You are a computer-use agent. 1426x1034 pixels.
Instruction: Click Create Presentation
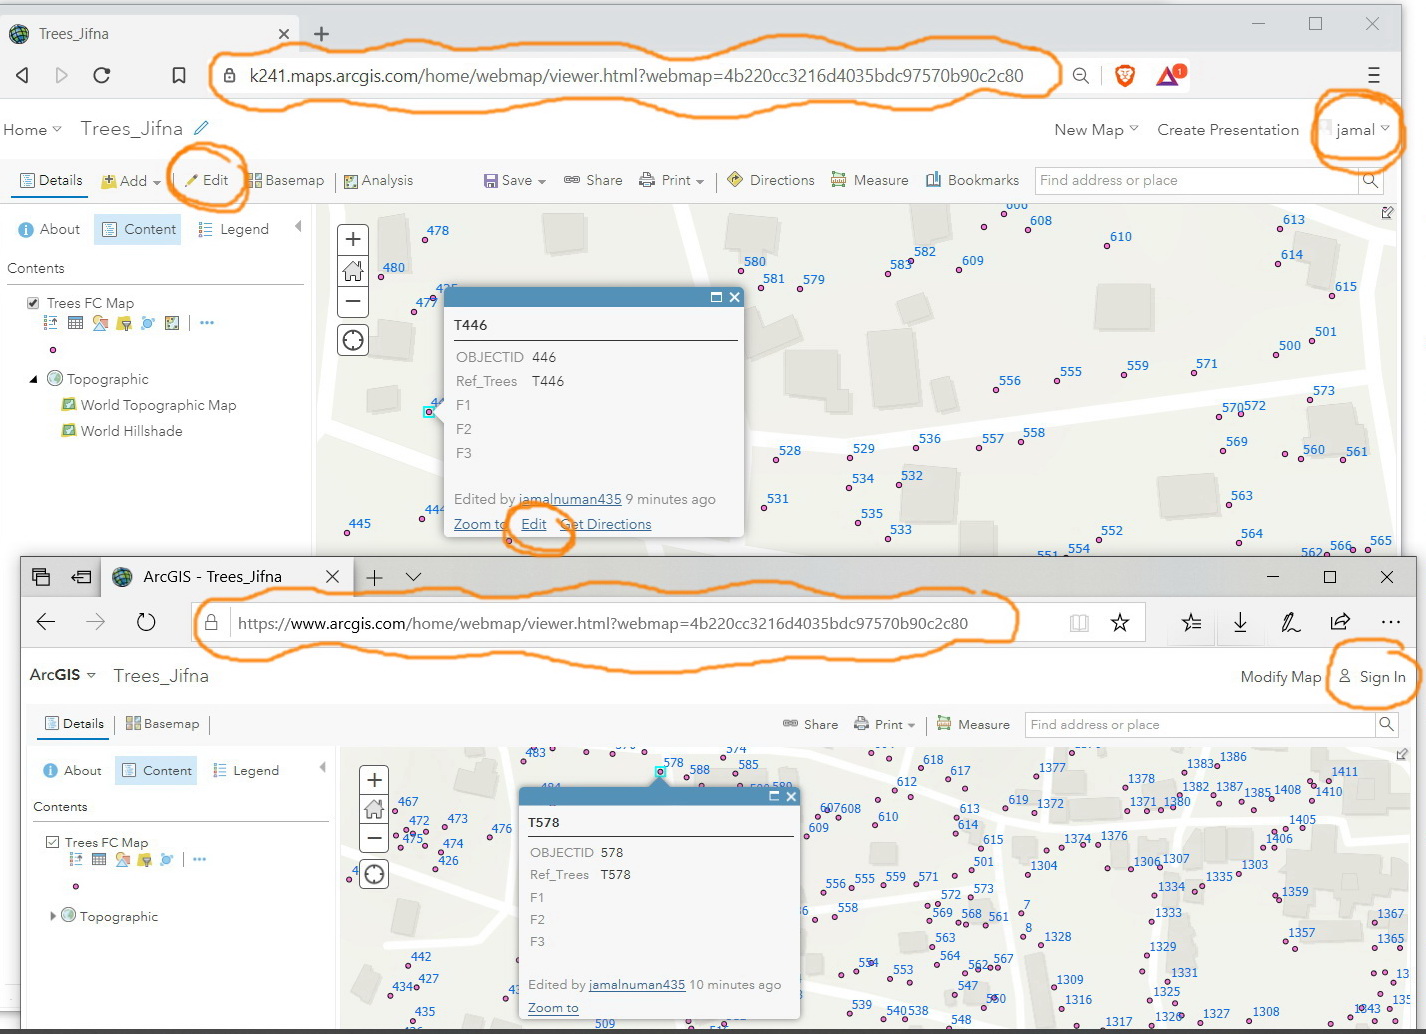click(1228, 130)
